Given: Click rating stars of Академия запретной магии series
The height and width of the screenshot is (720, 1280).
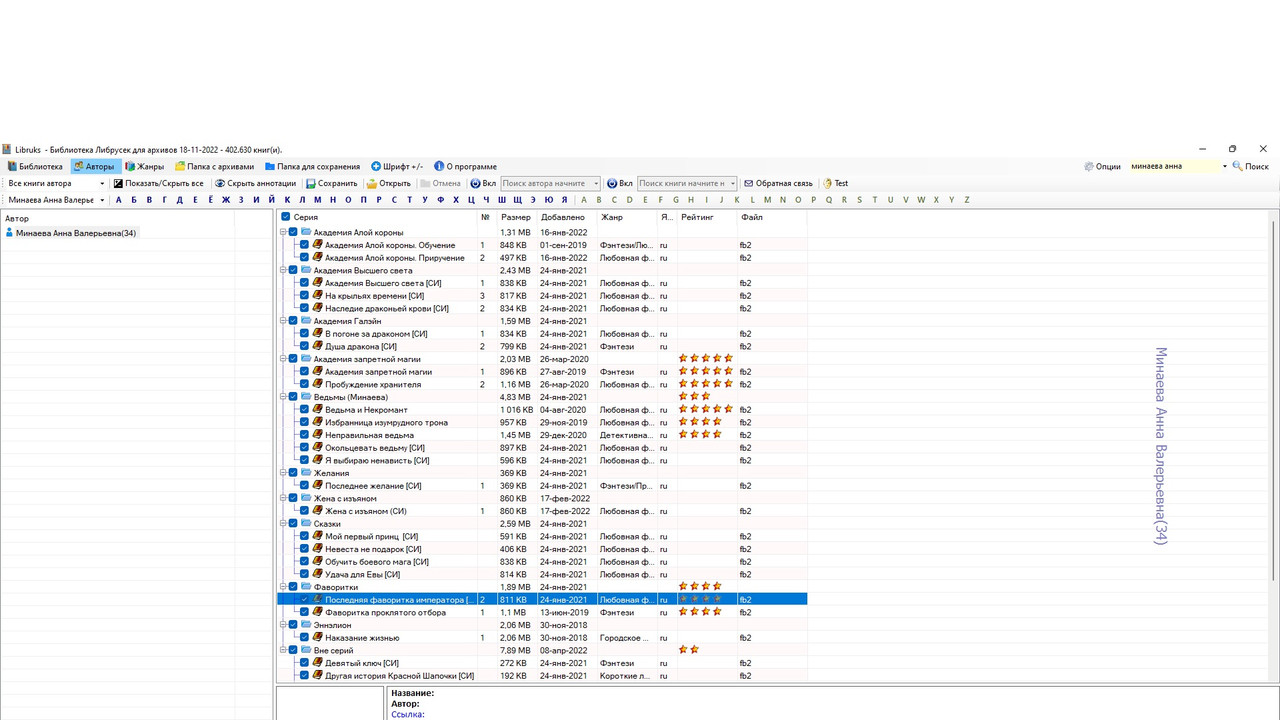Looking at the screenshot, I should [706, 358].
